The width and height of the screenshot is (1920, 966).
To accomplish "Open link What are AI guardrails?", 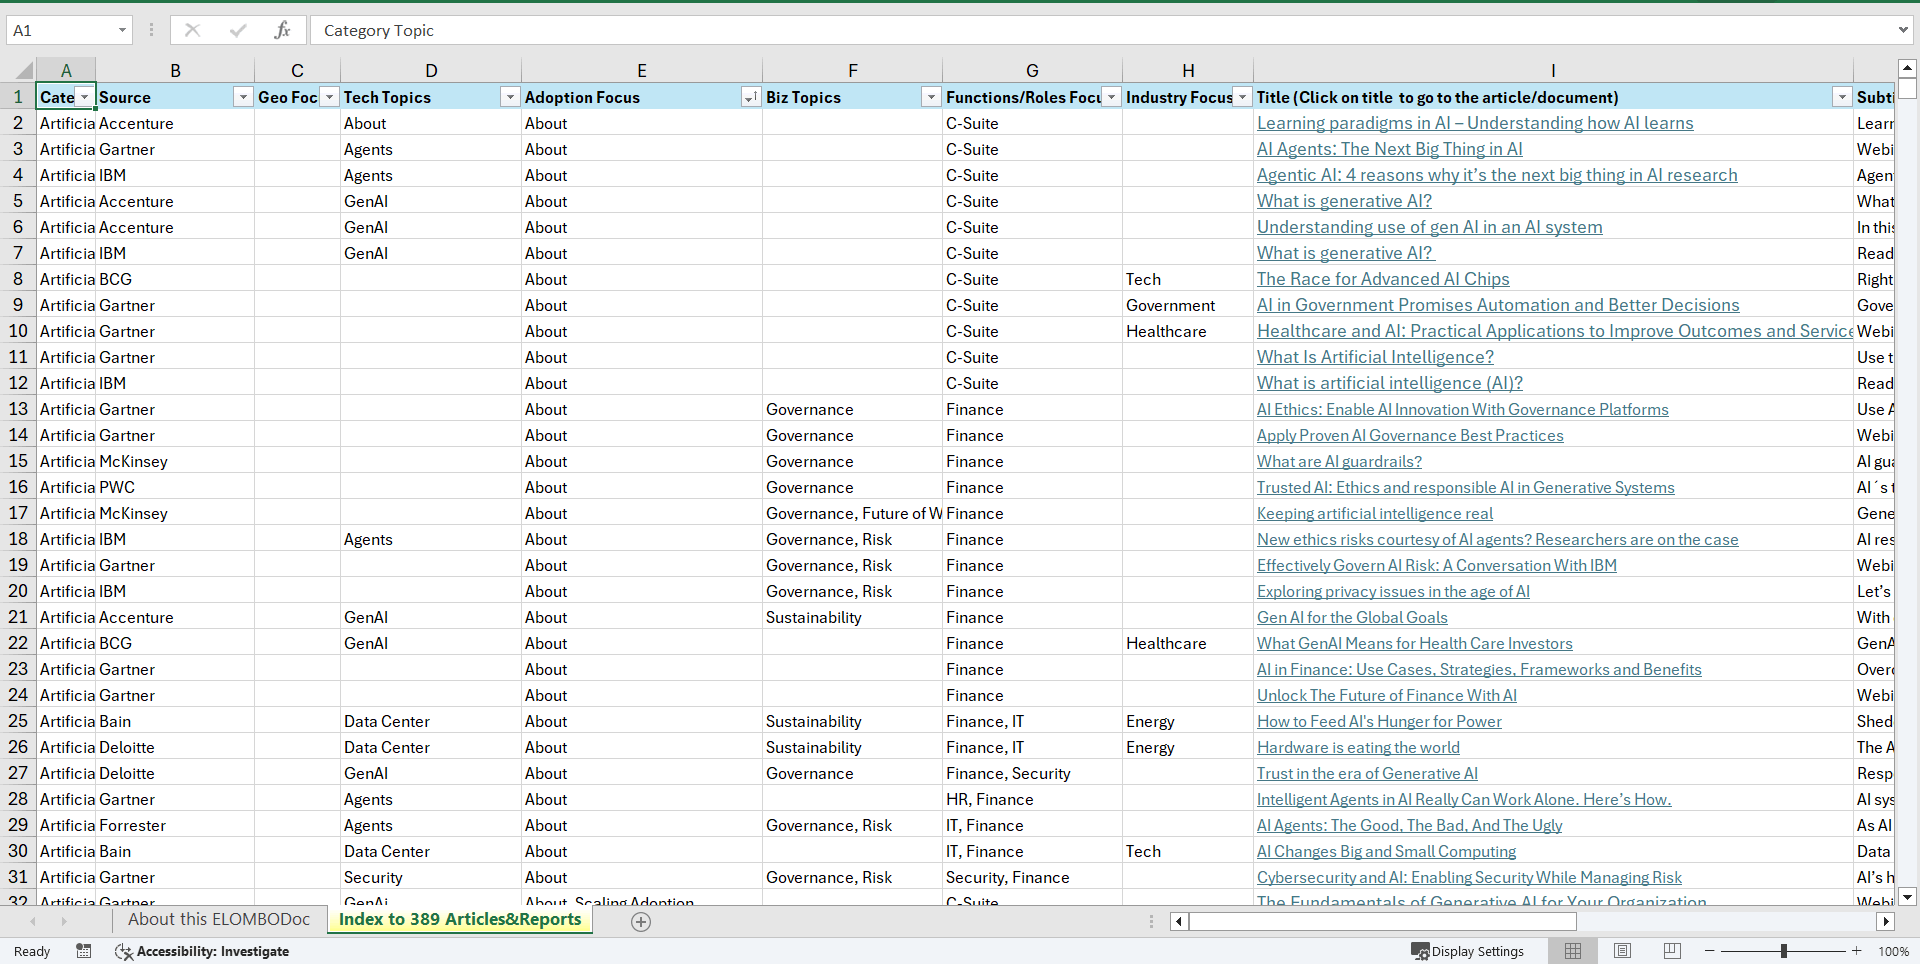I will click(x=1339, y=461).
